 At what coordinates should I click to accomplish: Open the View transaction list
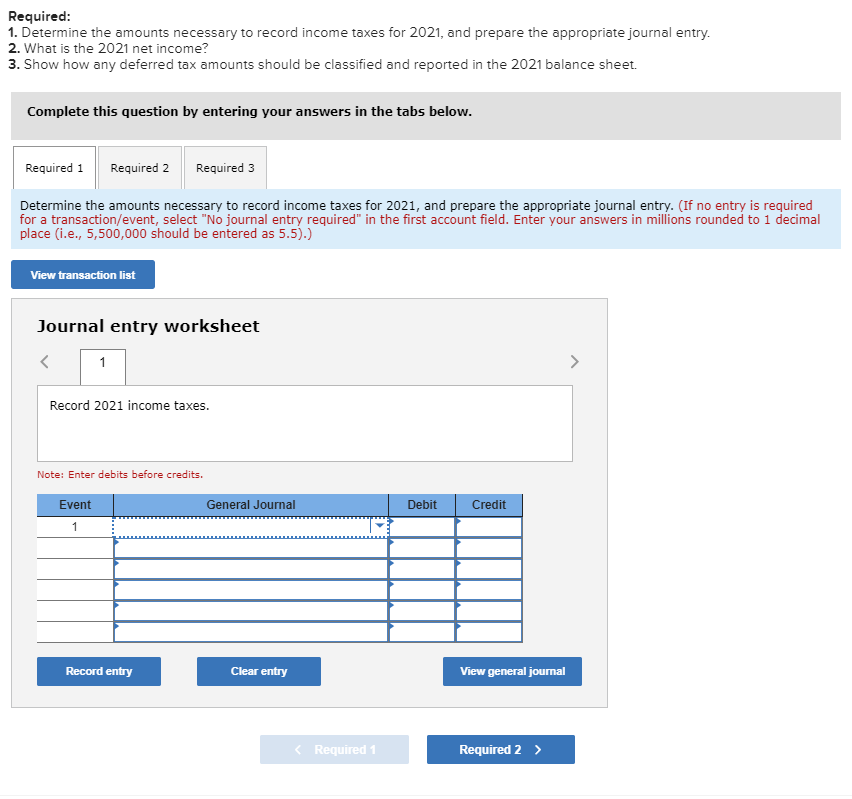(x=82, y=274)
